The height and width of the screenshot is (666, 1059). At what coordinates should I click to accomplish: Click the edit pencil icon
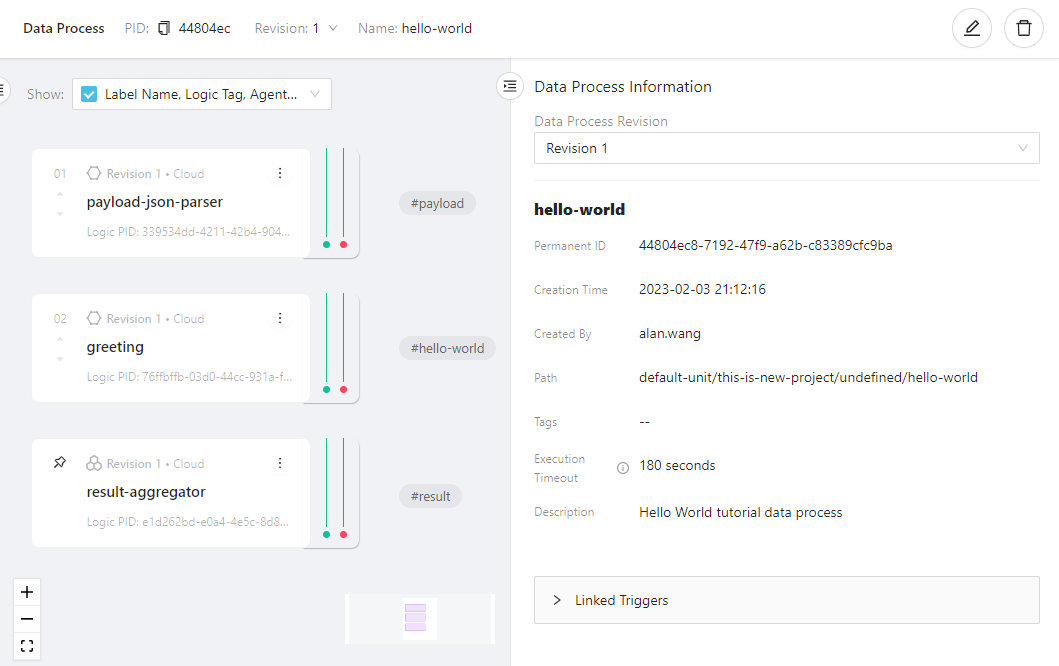[x=971, y=28]
